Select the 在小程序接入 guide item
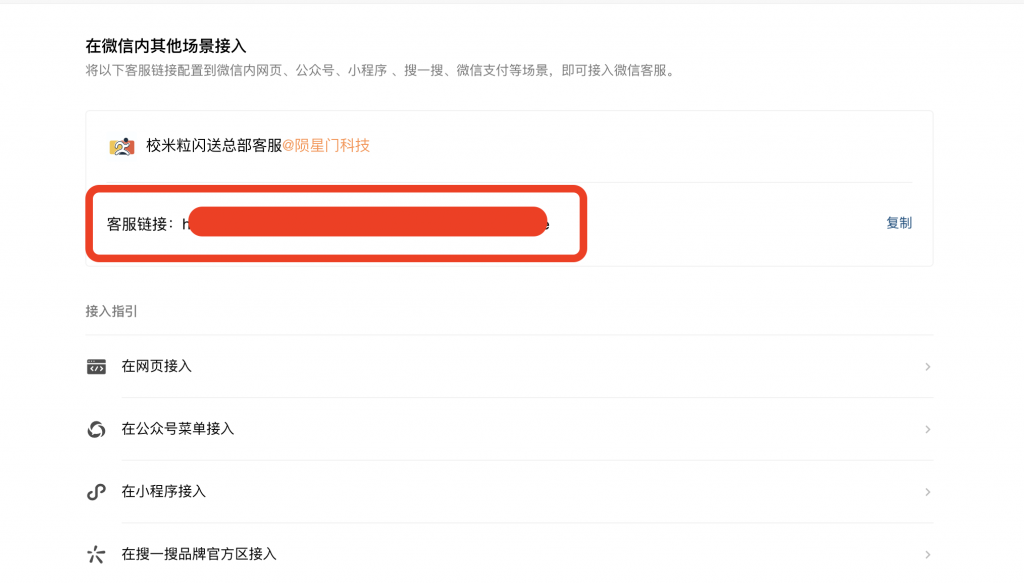This screenshot has width=1024, height=583. pyautogui.click(x=164, y=492)
